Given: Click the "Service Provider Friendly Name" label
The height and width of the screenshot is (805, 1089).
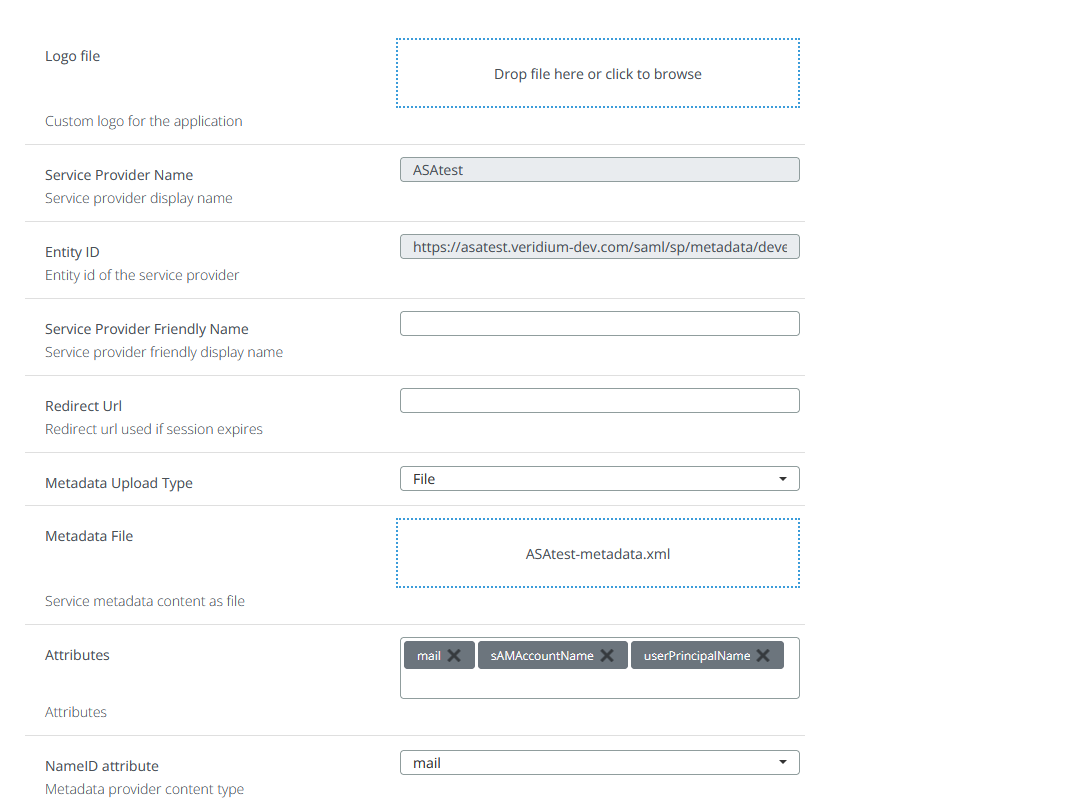Looking at the screenshot, I should pyautogui.click(x=147, y=329).
